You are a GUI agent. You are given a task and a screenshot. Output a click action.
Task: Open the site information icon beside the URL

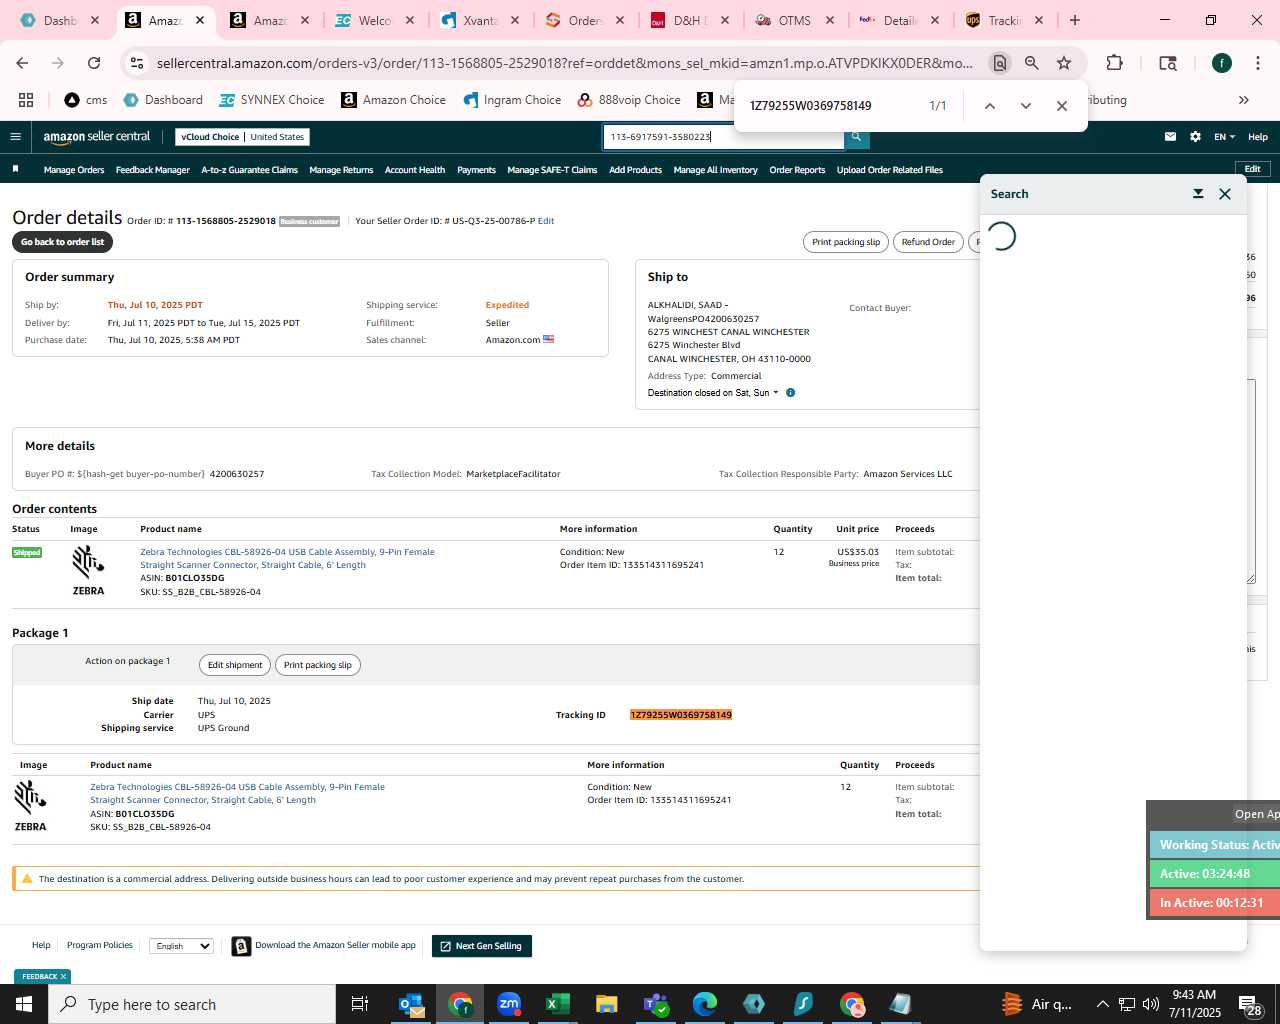click(x=137, y=63)
